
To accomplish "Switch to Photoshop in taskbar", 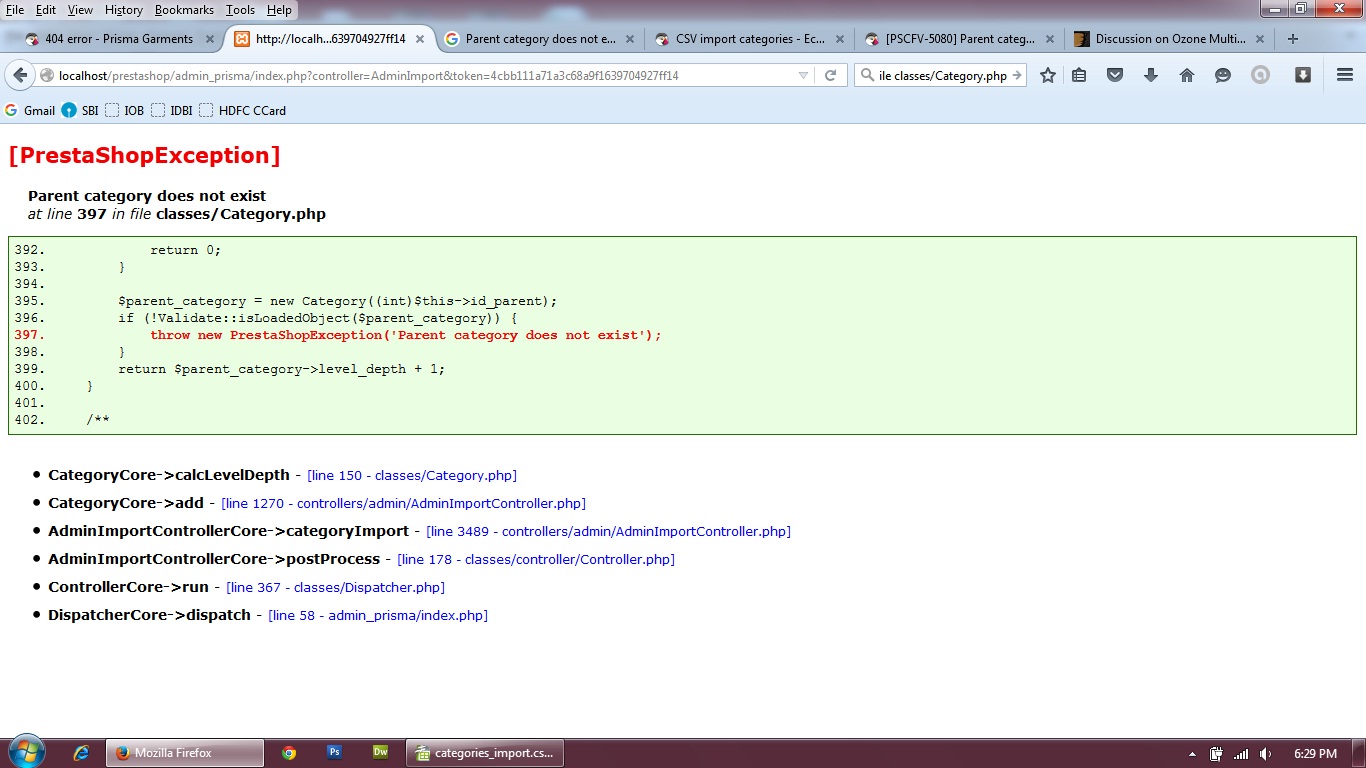I will point(335,752).
